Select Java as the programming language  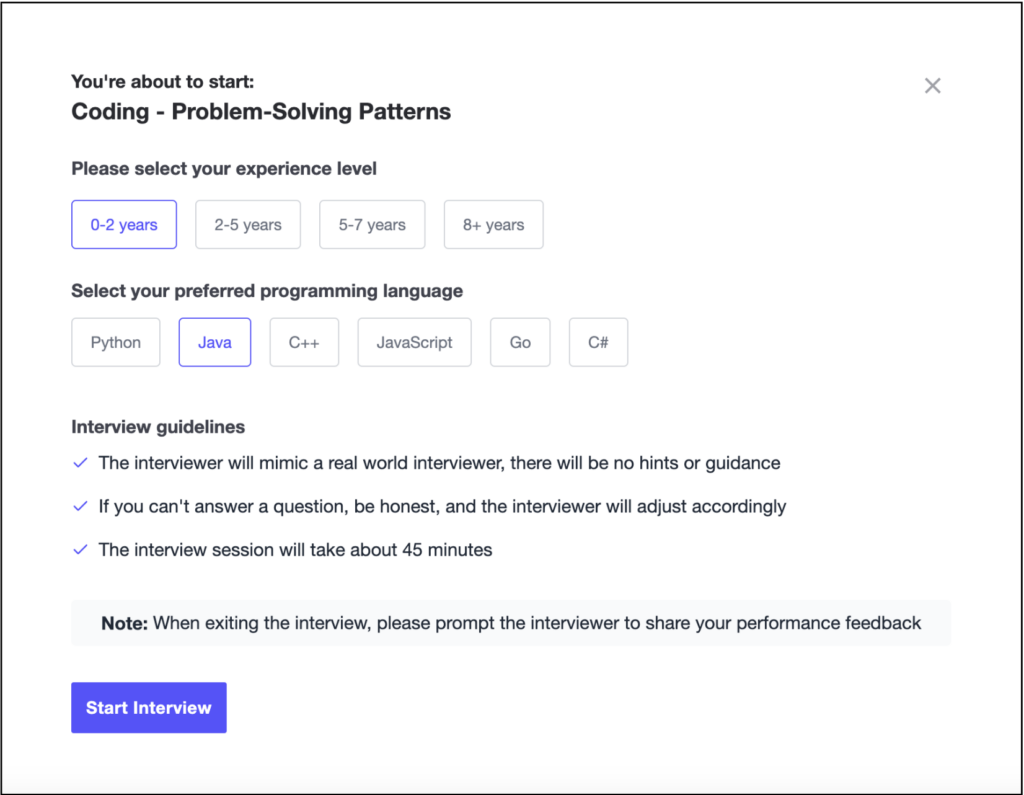pos(214,342)
